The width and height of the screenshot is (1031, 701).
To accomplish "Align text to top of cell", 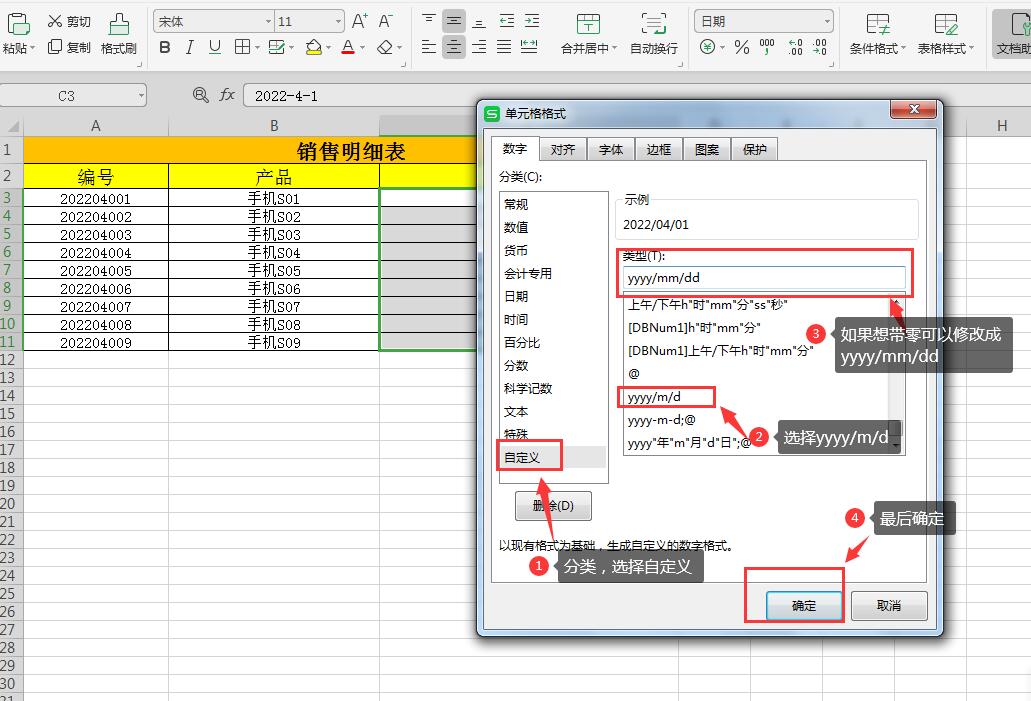I will (429, 22).
